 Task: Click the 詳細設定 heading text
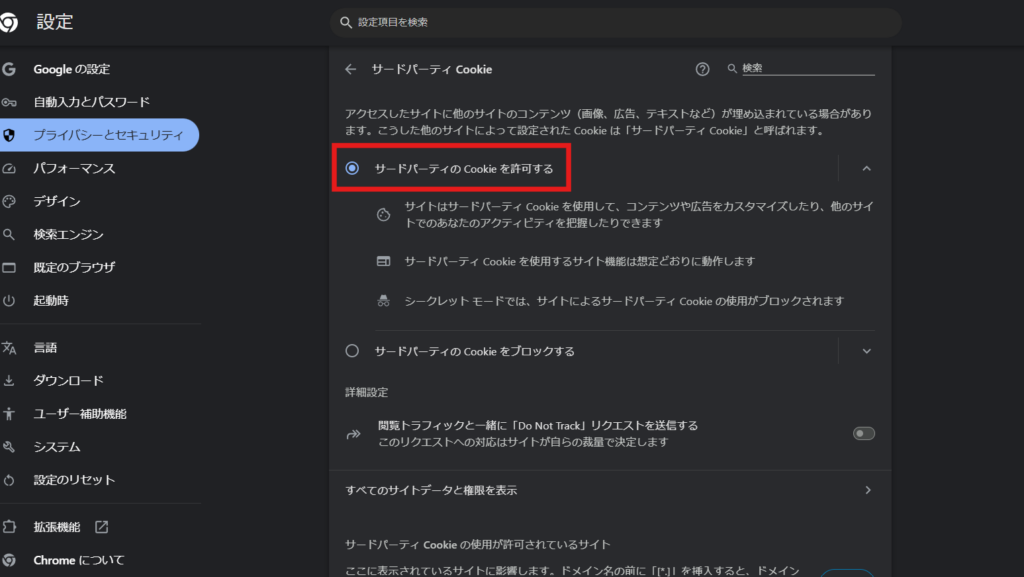pyautogui.click(x=366, y=392)
